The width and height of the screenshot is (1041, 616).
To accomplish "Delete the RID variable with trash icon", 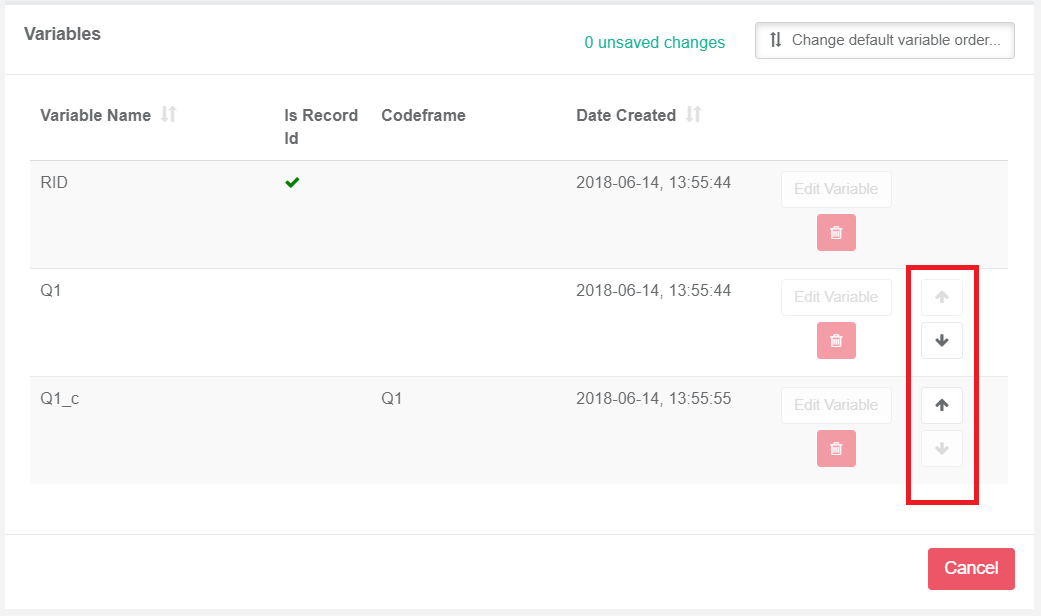I will (836, 232).
